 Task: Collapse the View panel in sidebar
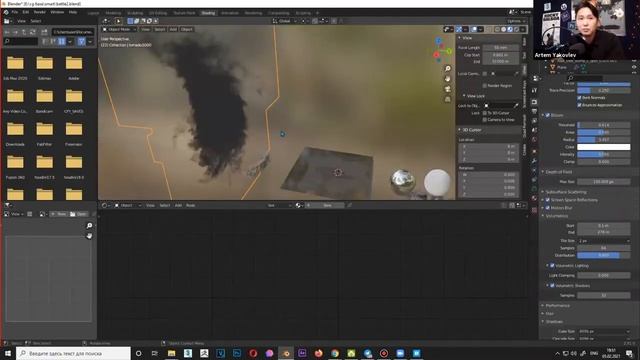[460, 38]
